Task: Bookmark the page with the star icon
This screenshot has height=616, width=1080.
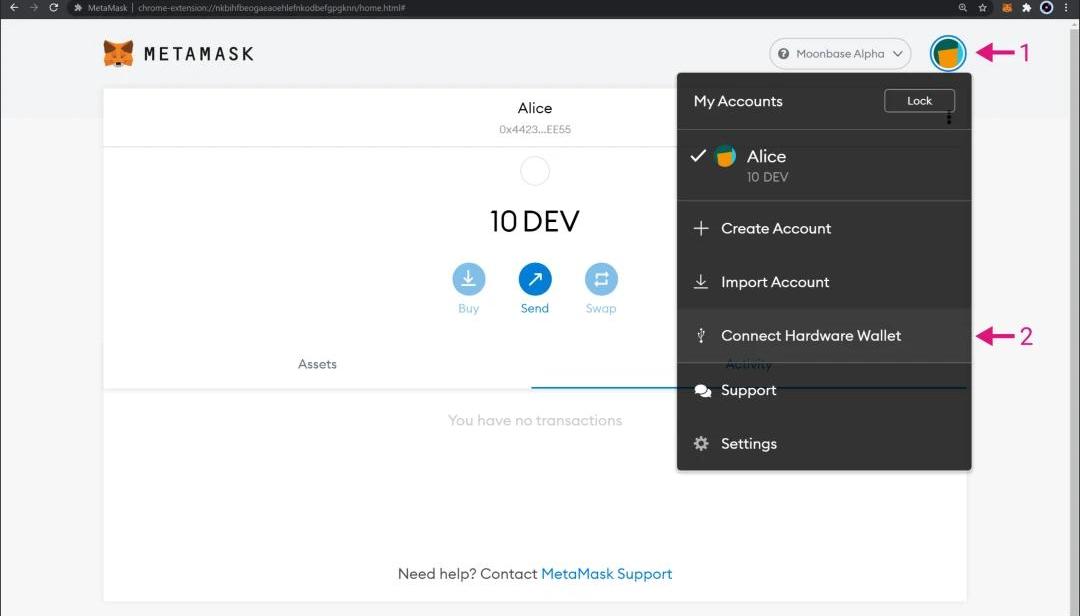Action: pyautogui.click(x=983, y=8)
